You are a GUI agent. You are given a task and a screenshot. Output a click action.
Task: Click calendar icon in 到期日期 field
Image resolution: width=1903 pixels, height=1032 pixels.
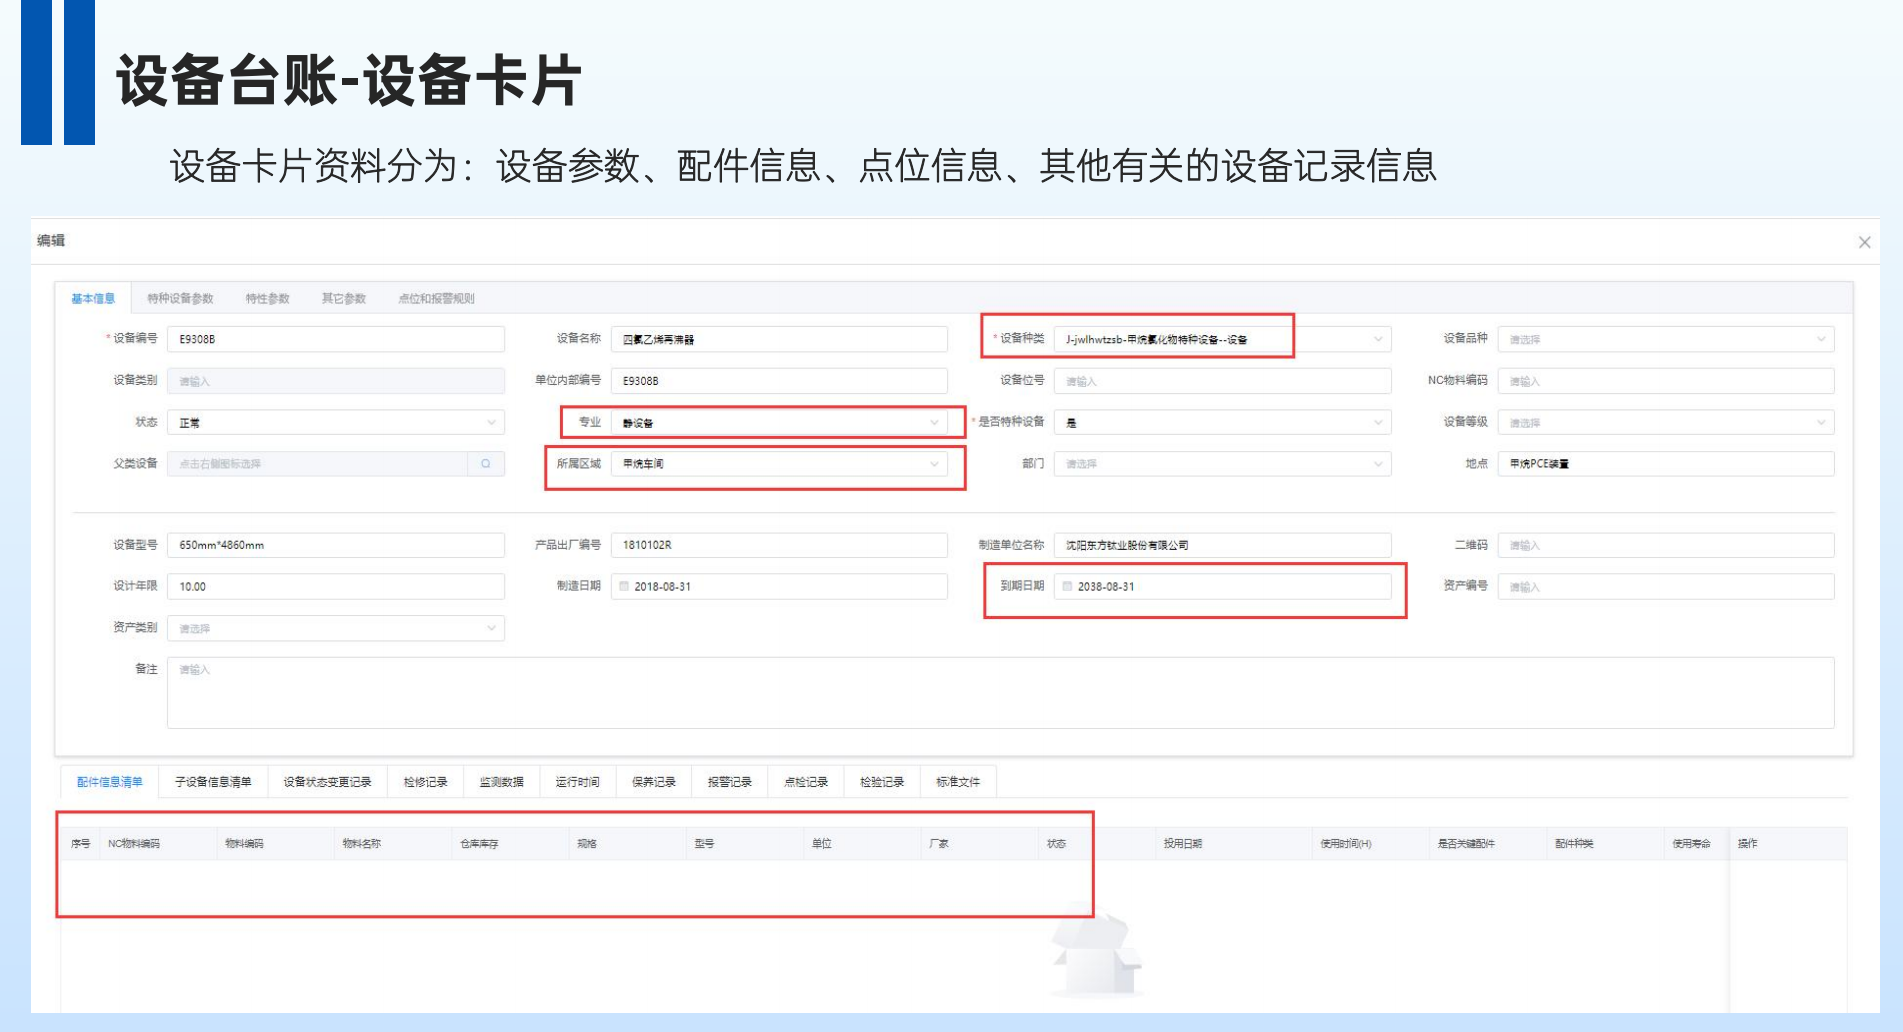[1067, 587]
